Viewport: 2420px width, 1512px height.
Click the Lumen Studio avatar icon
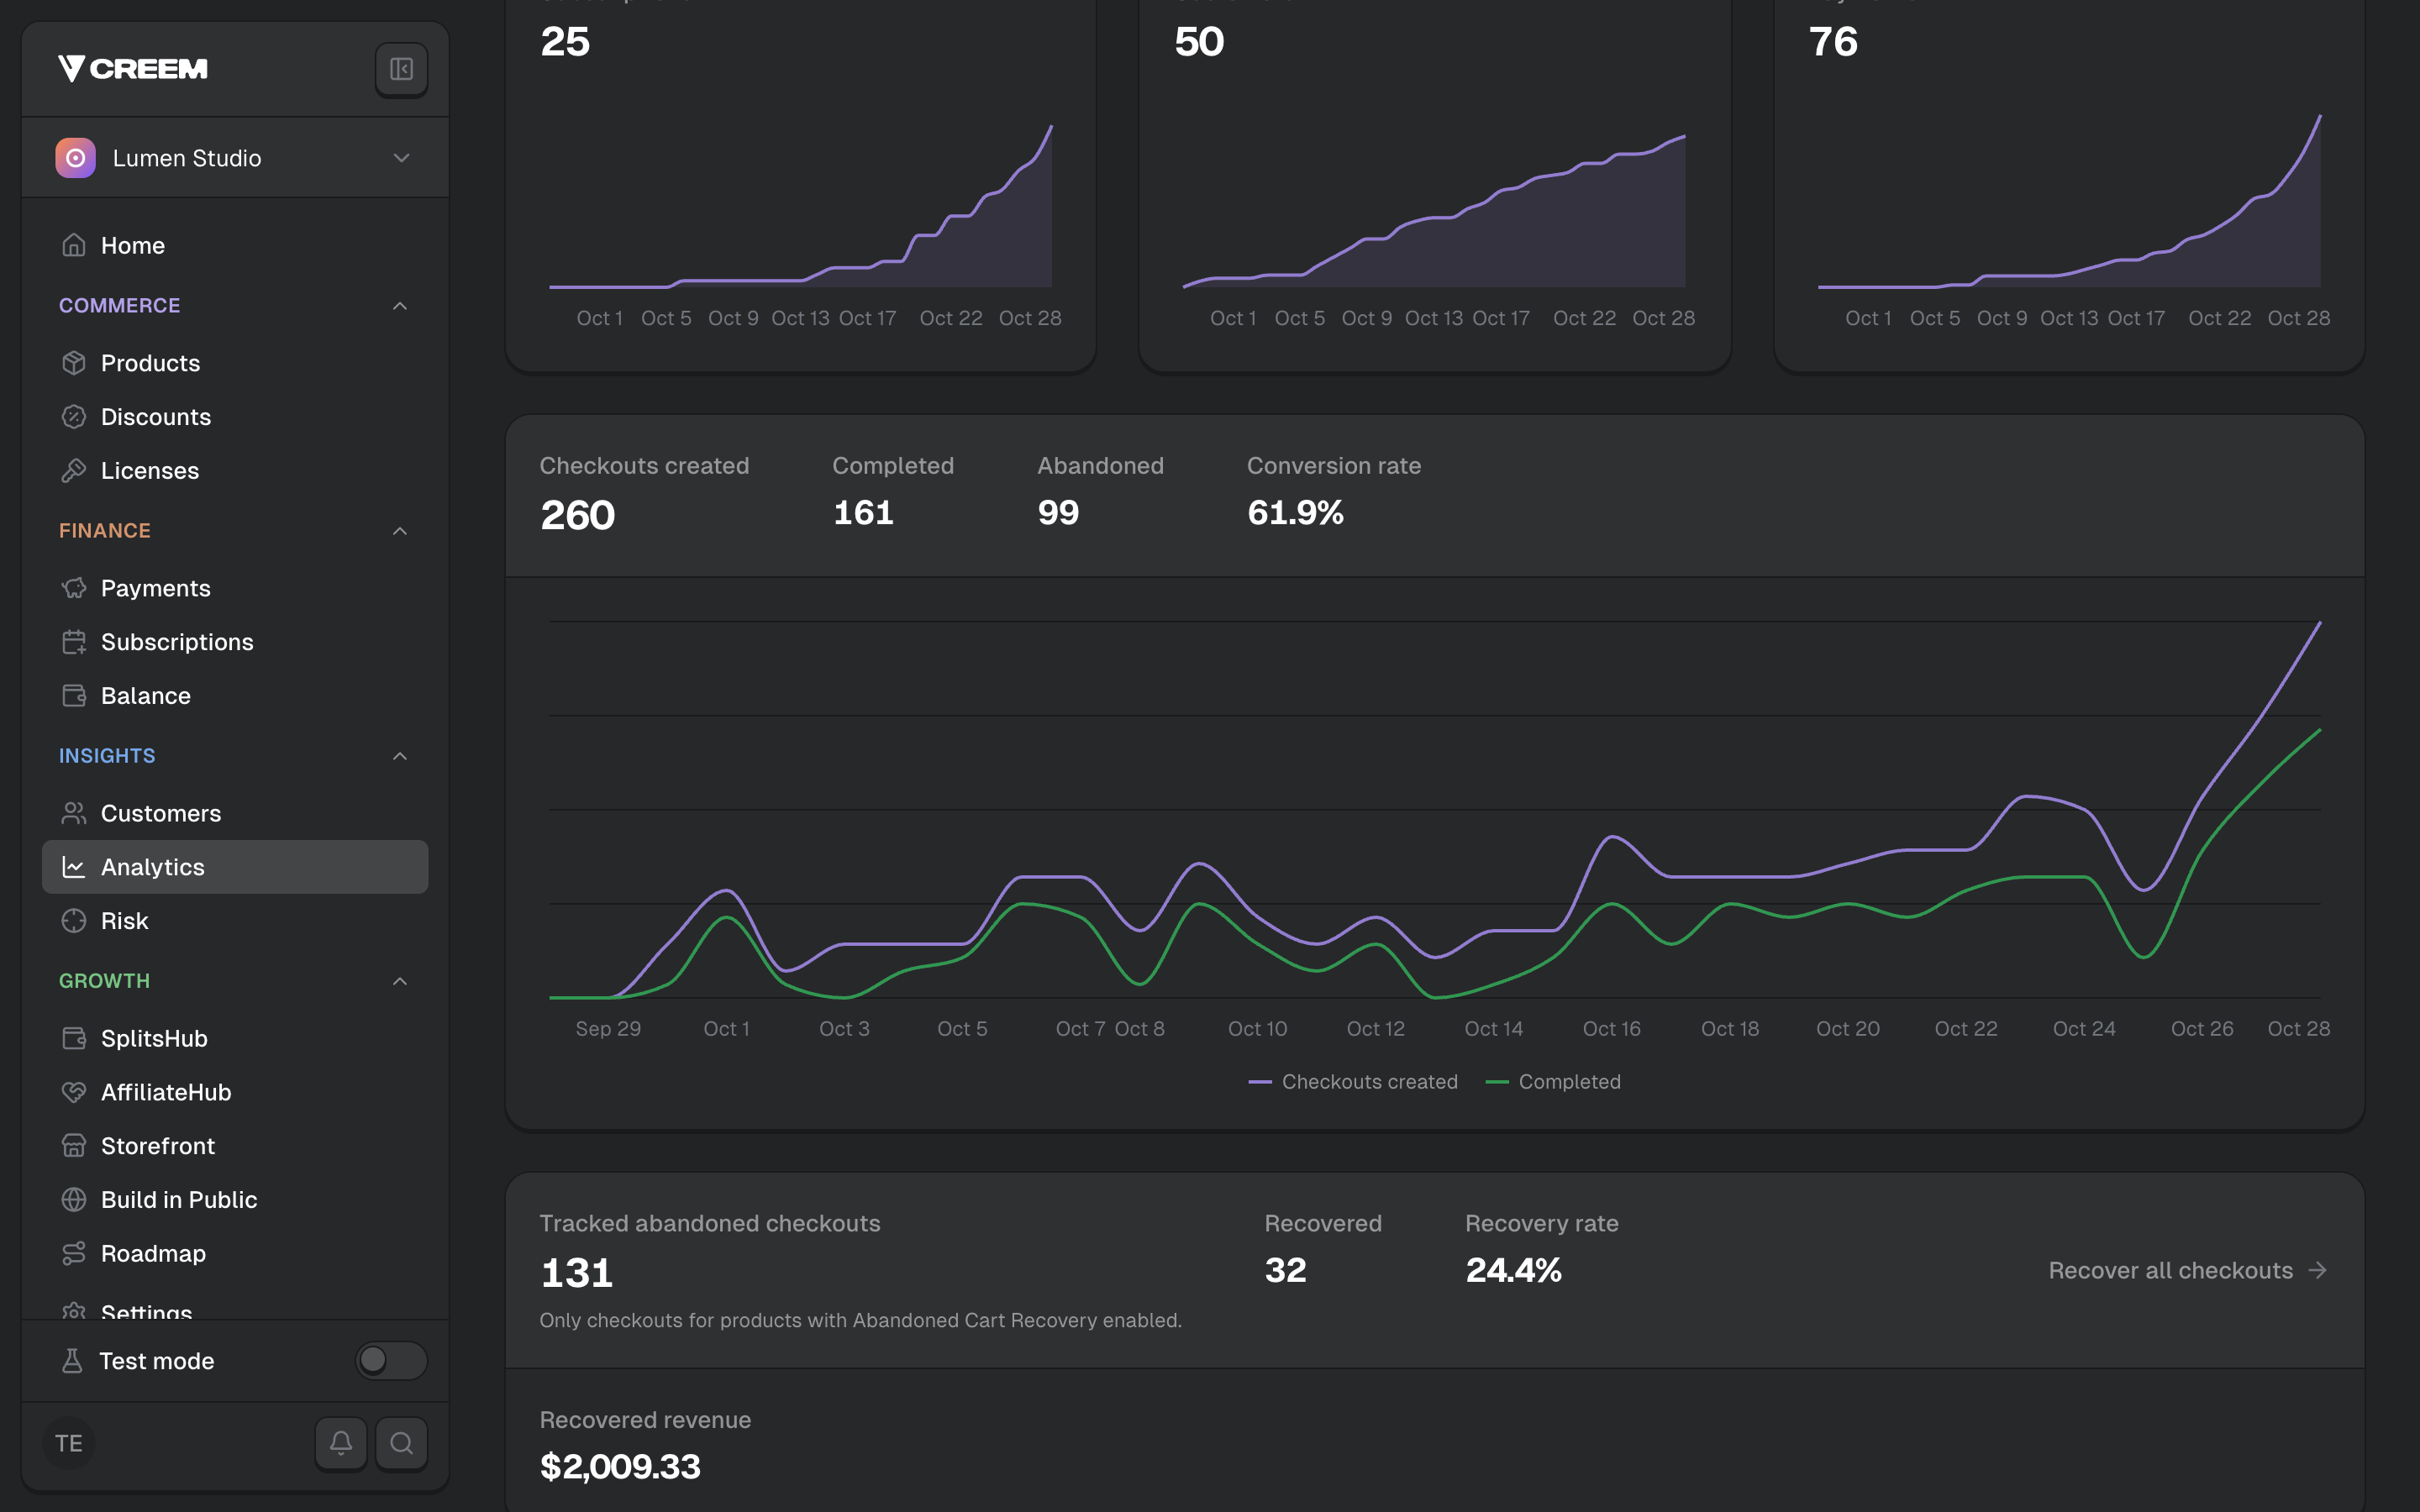(x=75, y=158)
